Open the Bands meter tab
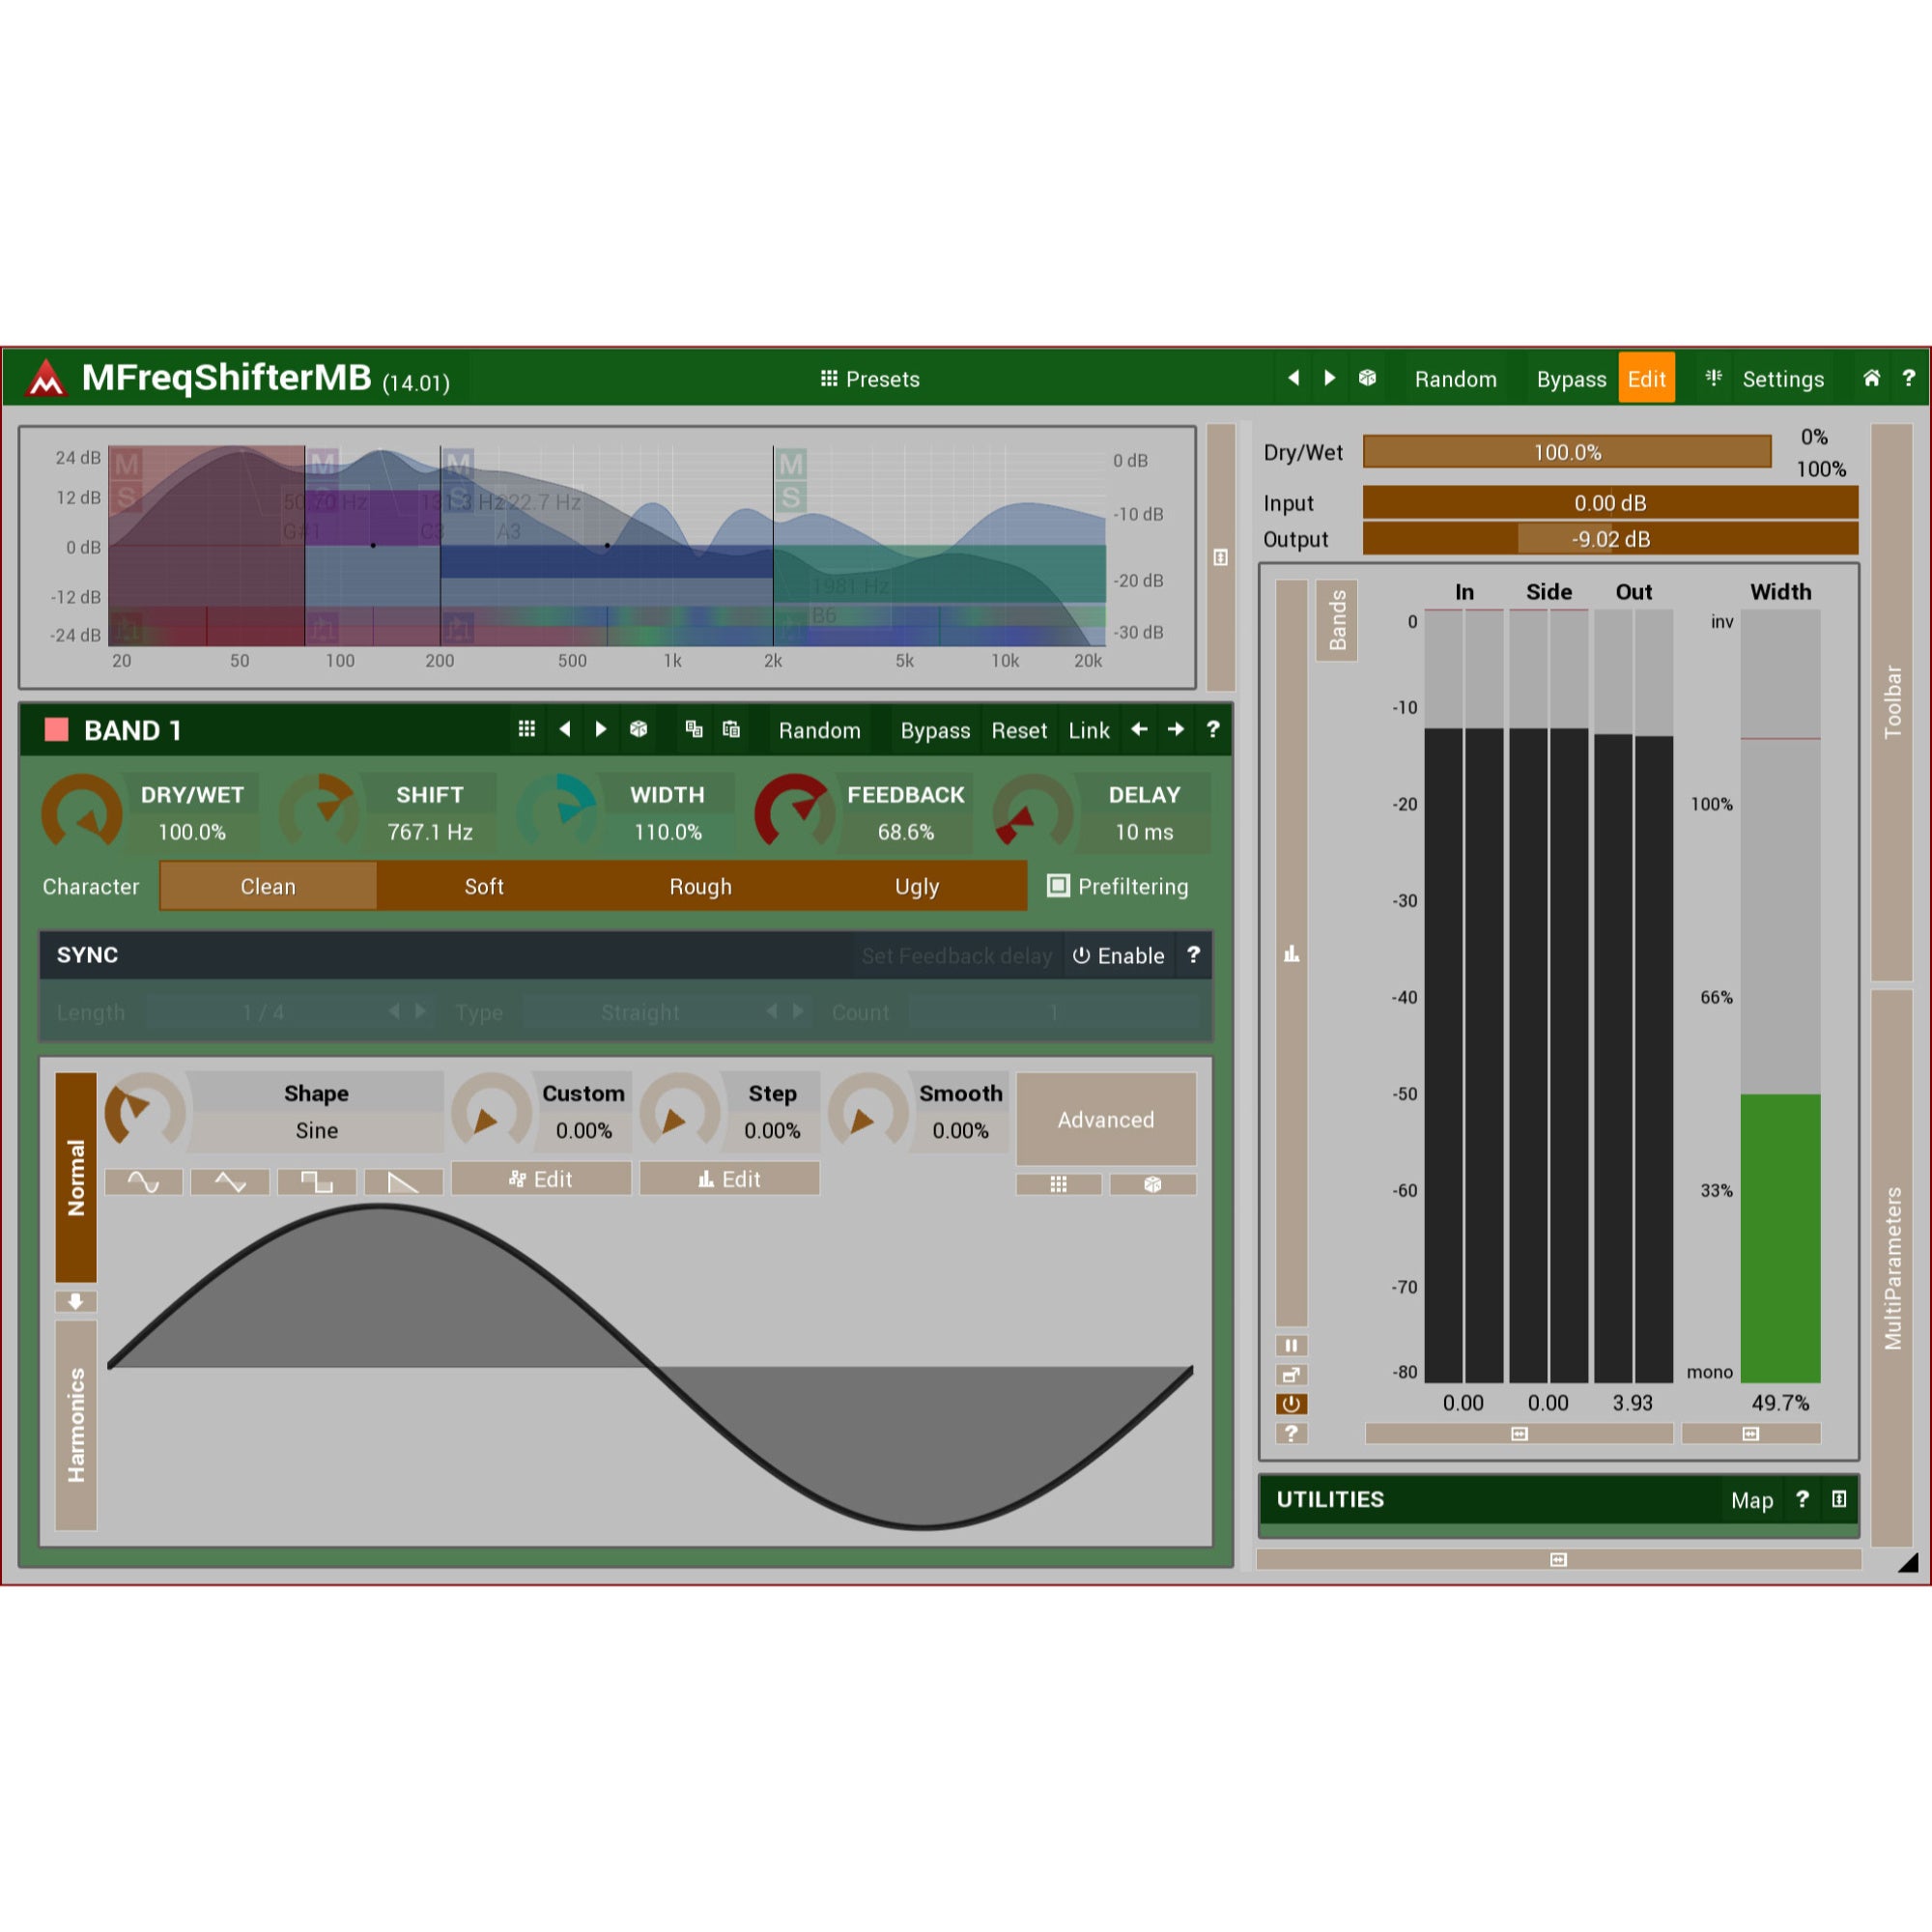 coord(1336,620)
